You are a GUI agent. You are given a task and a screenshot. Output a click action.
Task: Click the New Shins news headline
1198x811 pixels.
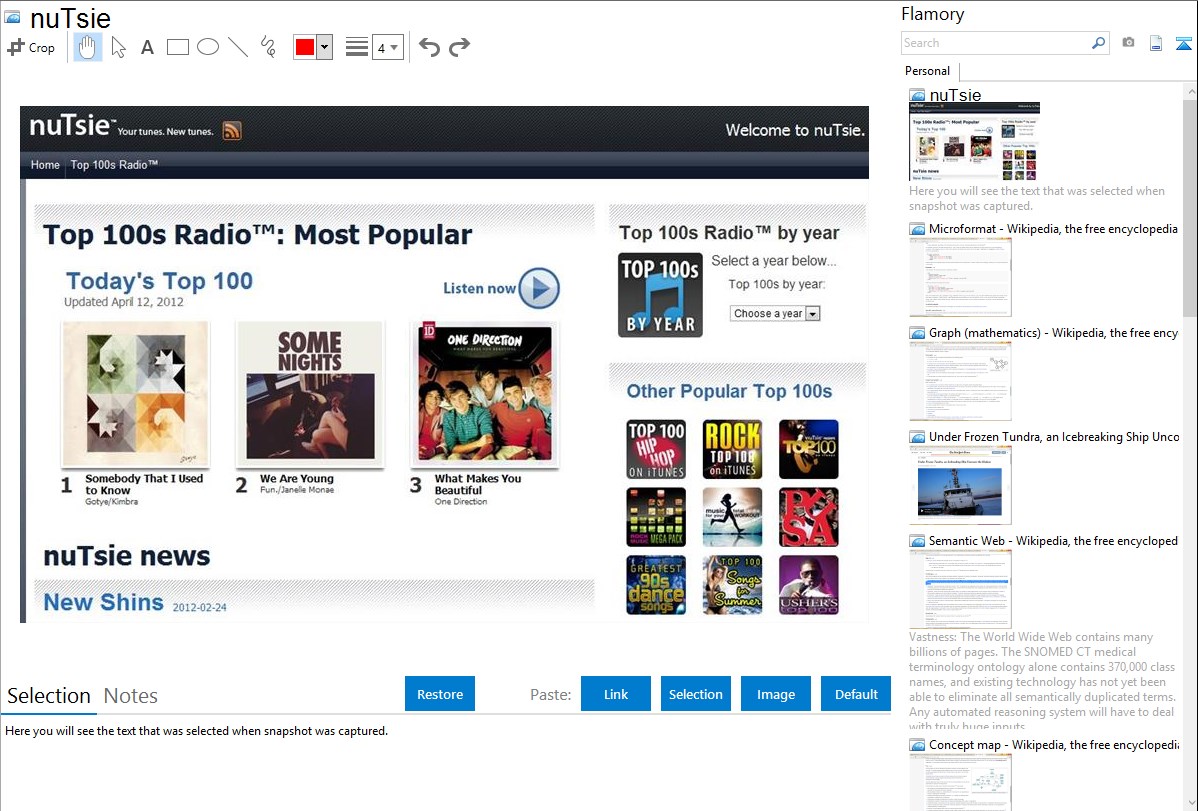click(103, 602)
